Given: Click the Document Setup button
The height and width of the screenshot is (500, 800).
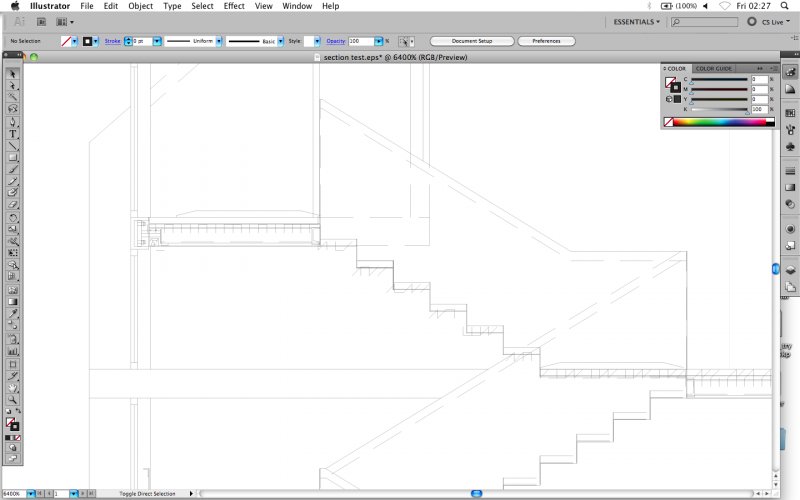Looking at the screenshot, I should [x=472, y=41].
